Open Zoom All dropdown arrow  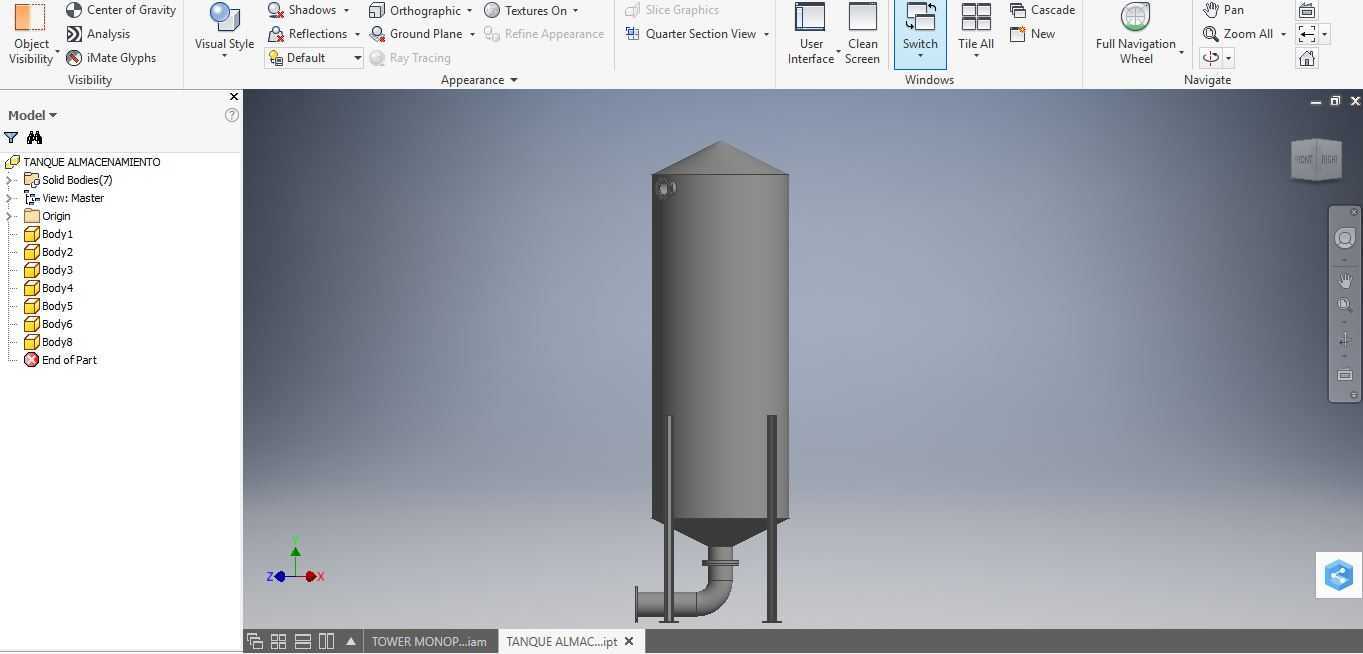(1283, 34)
